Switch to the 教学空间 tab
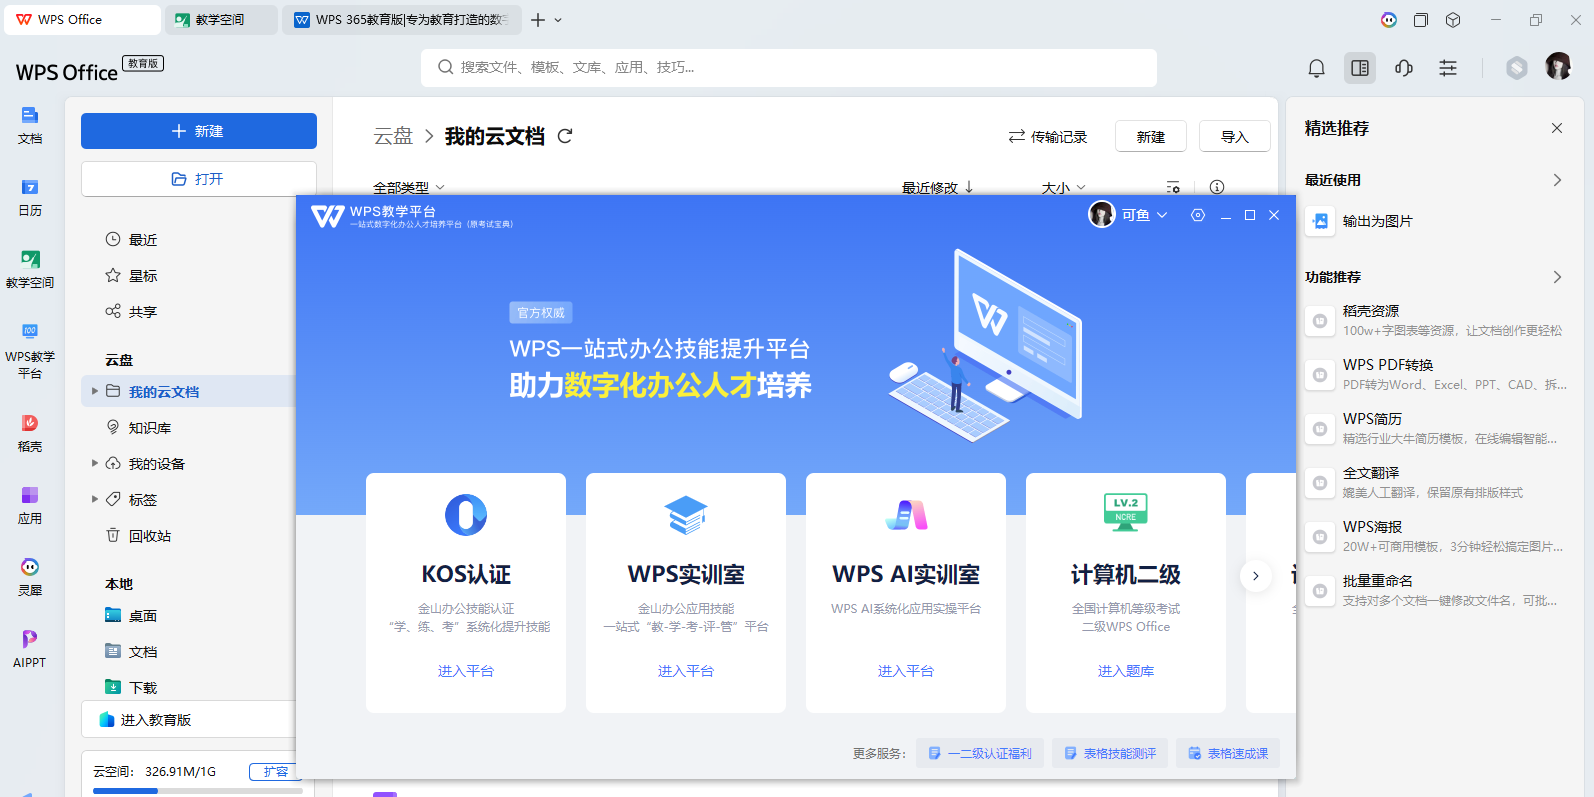The height and width of the screenshot is (797, 1594). [x=221, y=20]
